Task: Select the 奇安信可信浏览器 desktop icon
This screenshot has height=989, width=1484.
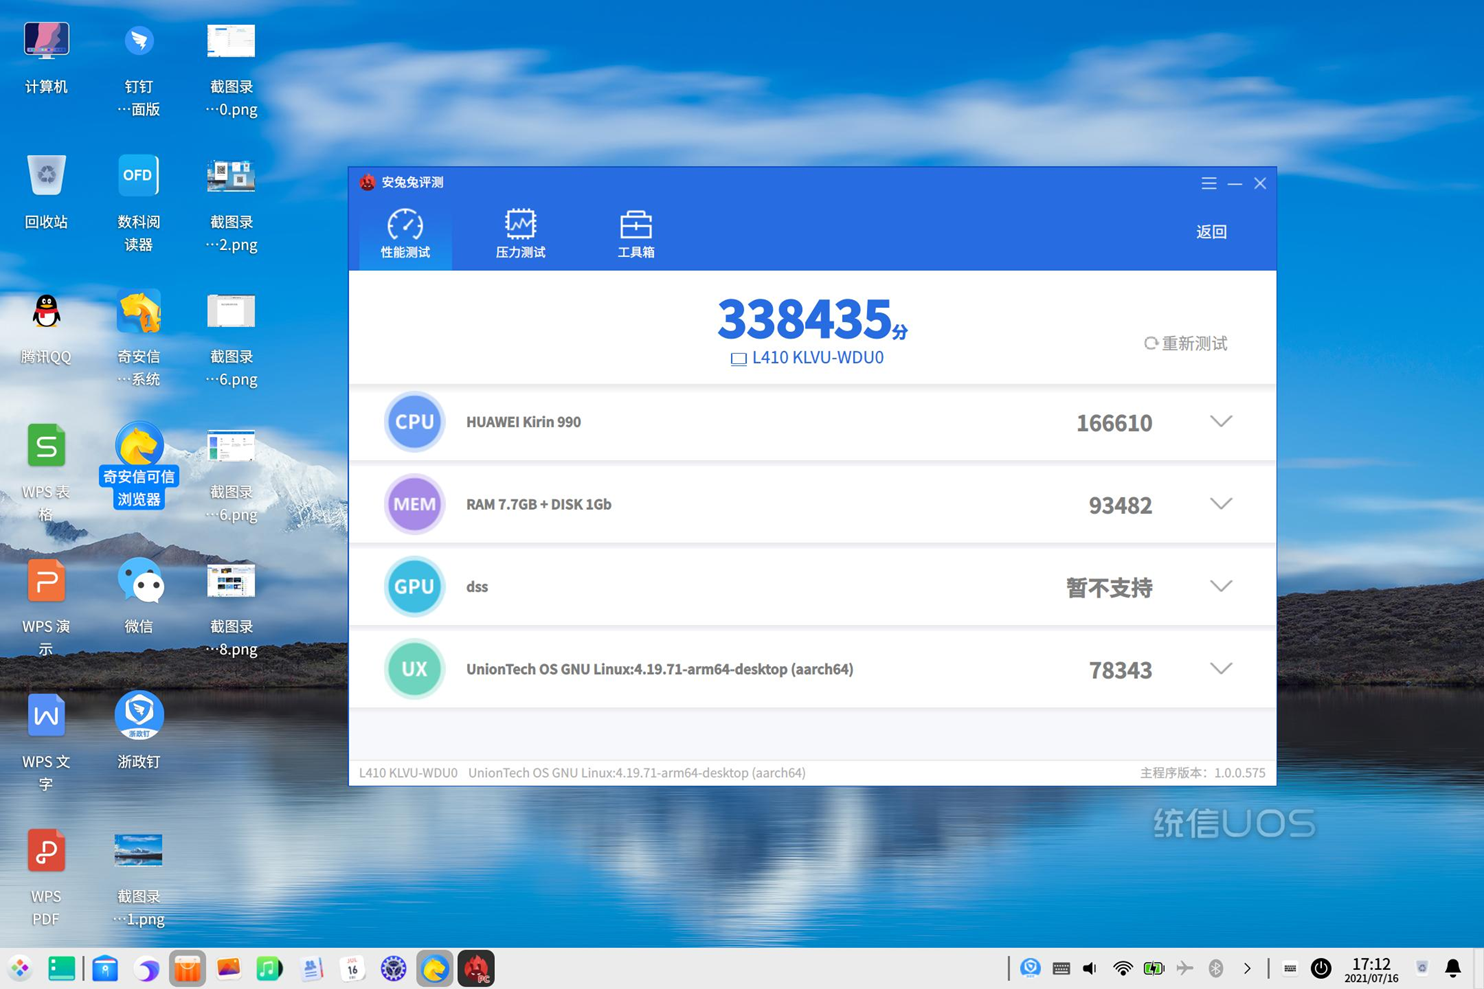Action: click(x=139, y=465)
